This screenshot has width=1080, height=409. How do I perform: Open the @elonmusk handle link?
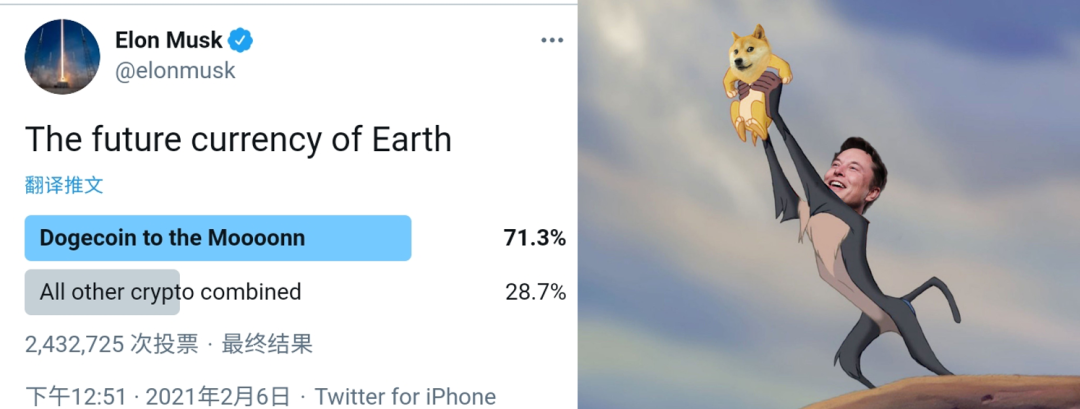[175, 71]
